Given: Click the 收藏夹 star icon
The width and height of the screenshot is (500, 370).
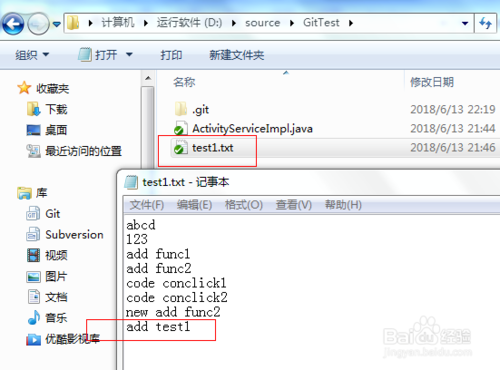Looking at the screenshot, I should [24, 88].
